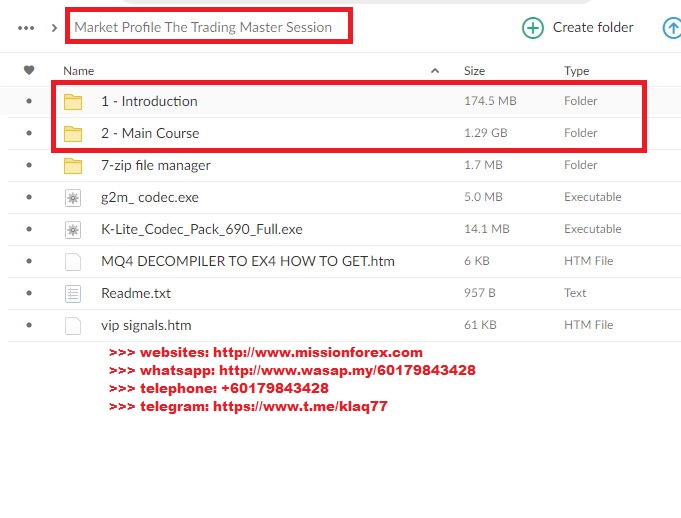681x518 pixels.
Task: Click the 6 KB size value
Action: [476, 261]
